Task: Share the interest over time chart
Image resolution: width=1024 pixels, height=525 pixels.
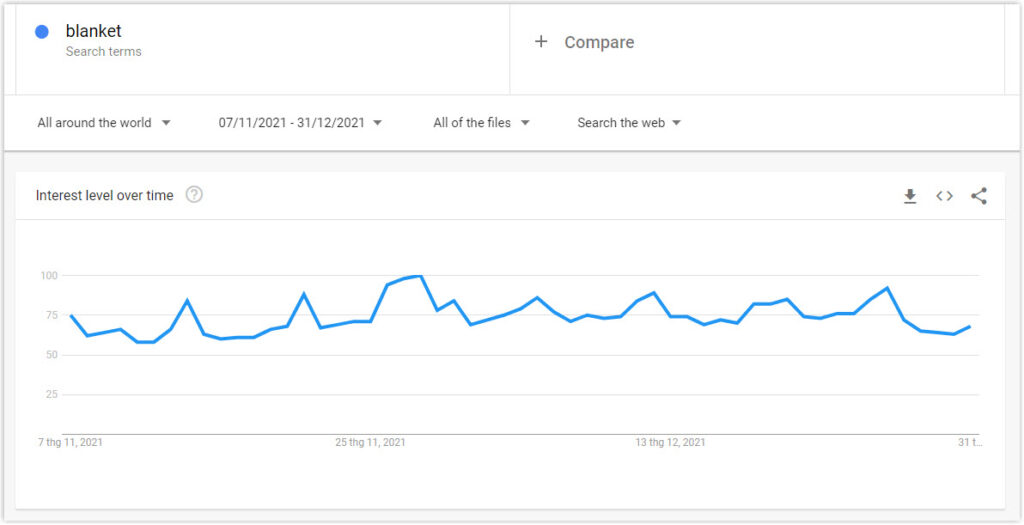Action: point(978,196)
